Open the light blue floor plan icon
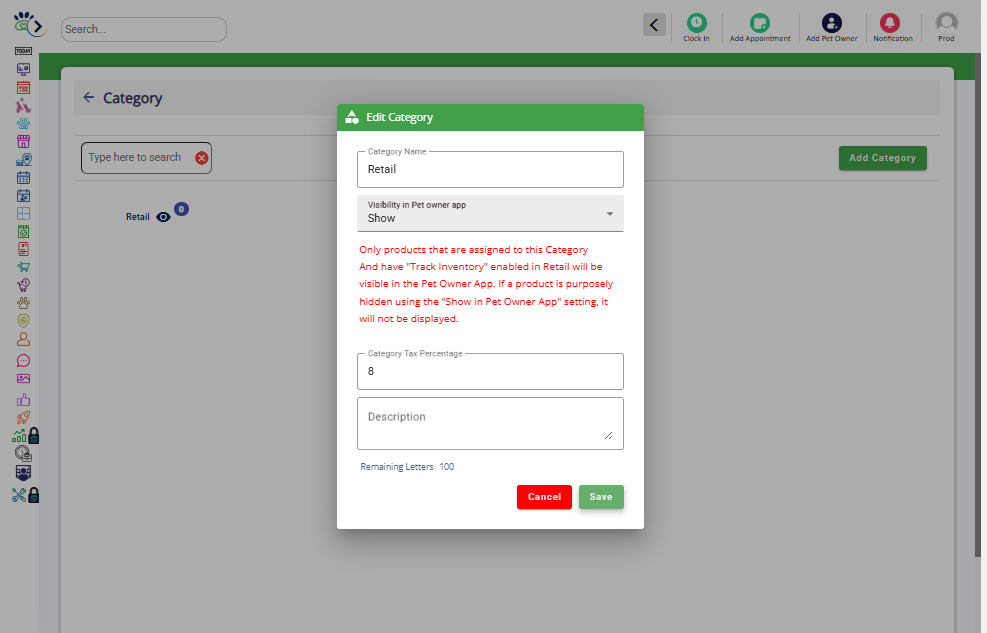Viewport: 987px width, 633px height. click(x=23, y=213)
